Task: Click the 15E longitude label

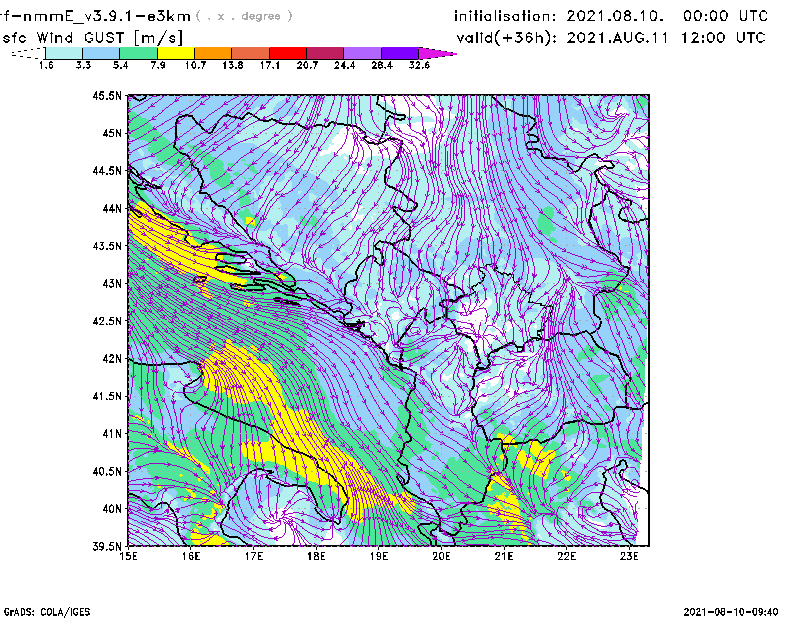Action: coord(128,556)
